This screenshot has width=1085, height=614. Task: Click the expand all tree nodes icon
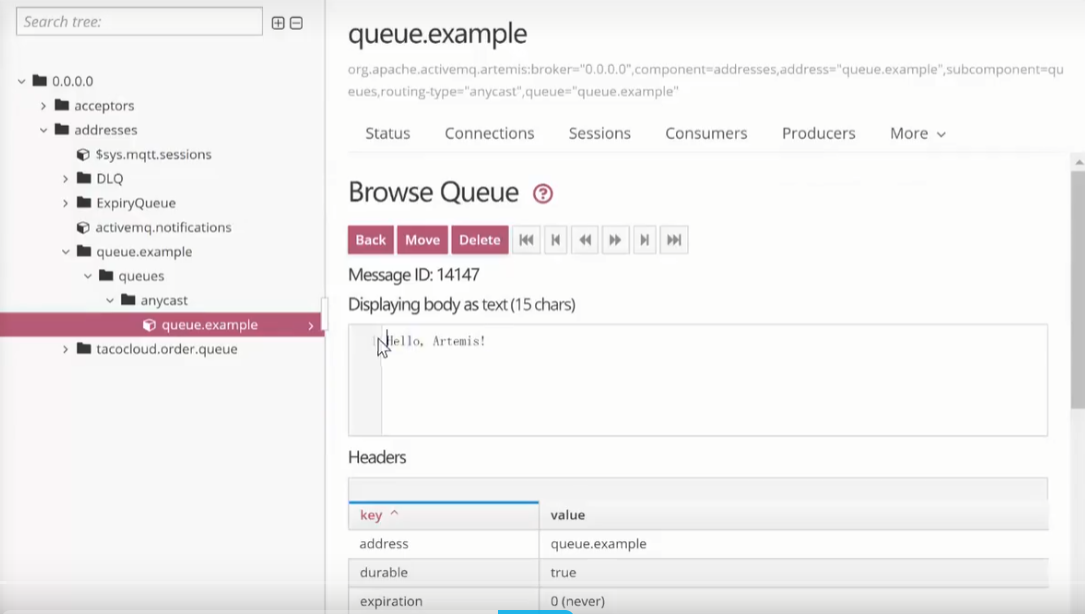(x=278, y=23)
